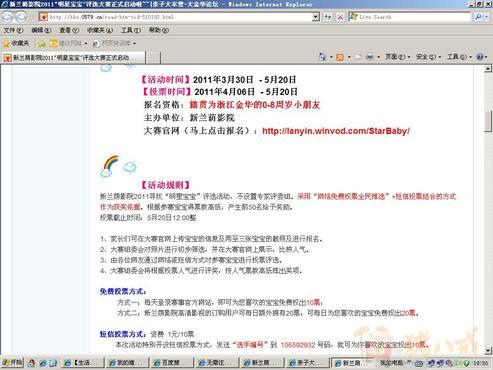Click the browser Forward arrow button

[x=21, y=17]
